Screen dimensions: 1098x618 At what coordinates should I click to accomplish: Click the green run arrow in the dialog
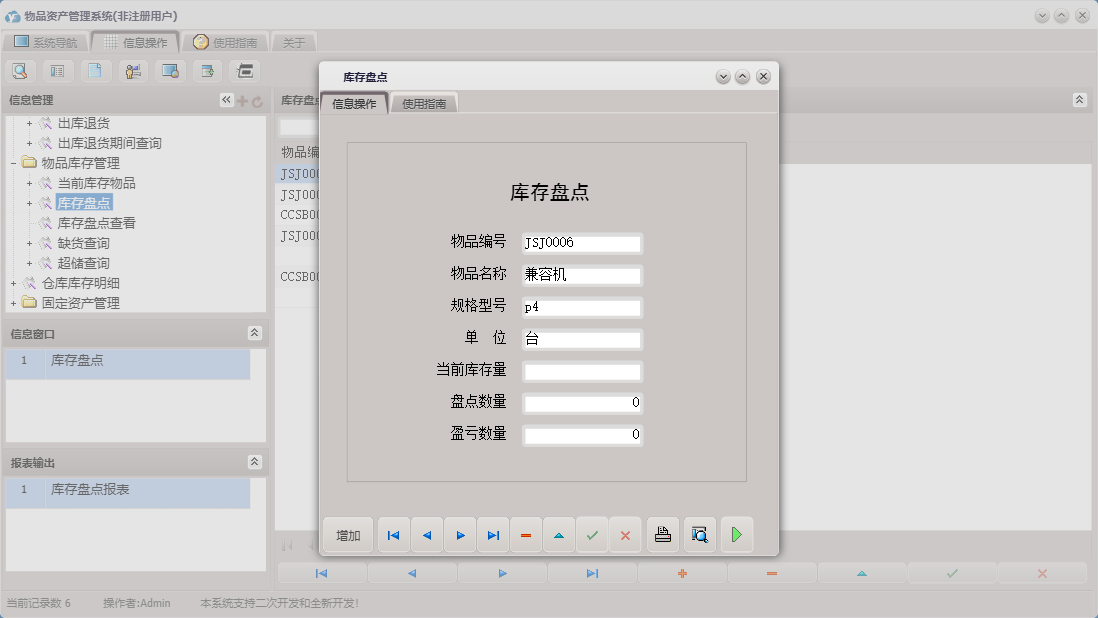737,534
